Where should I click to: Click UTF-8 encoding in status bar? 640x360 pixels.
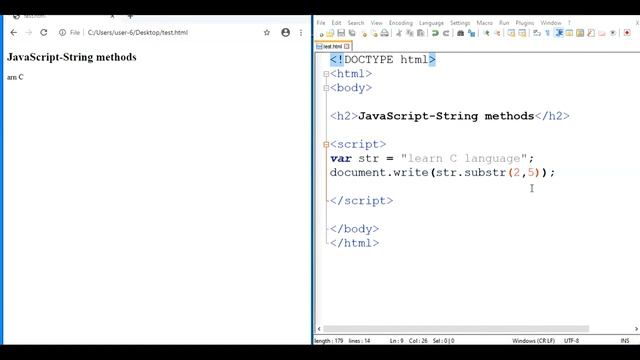(571, 340)
